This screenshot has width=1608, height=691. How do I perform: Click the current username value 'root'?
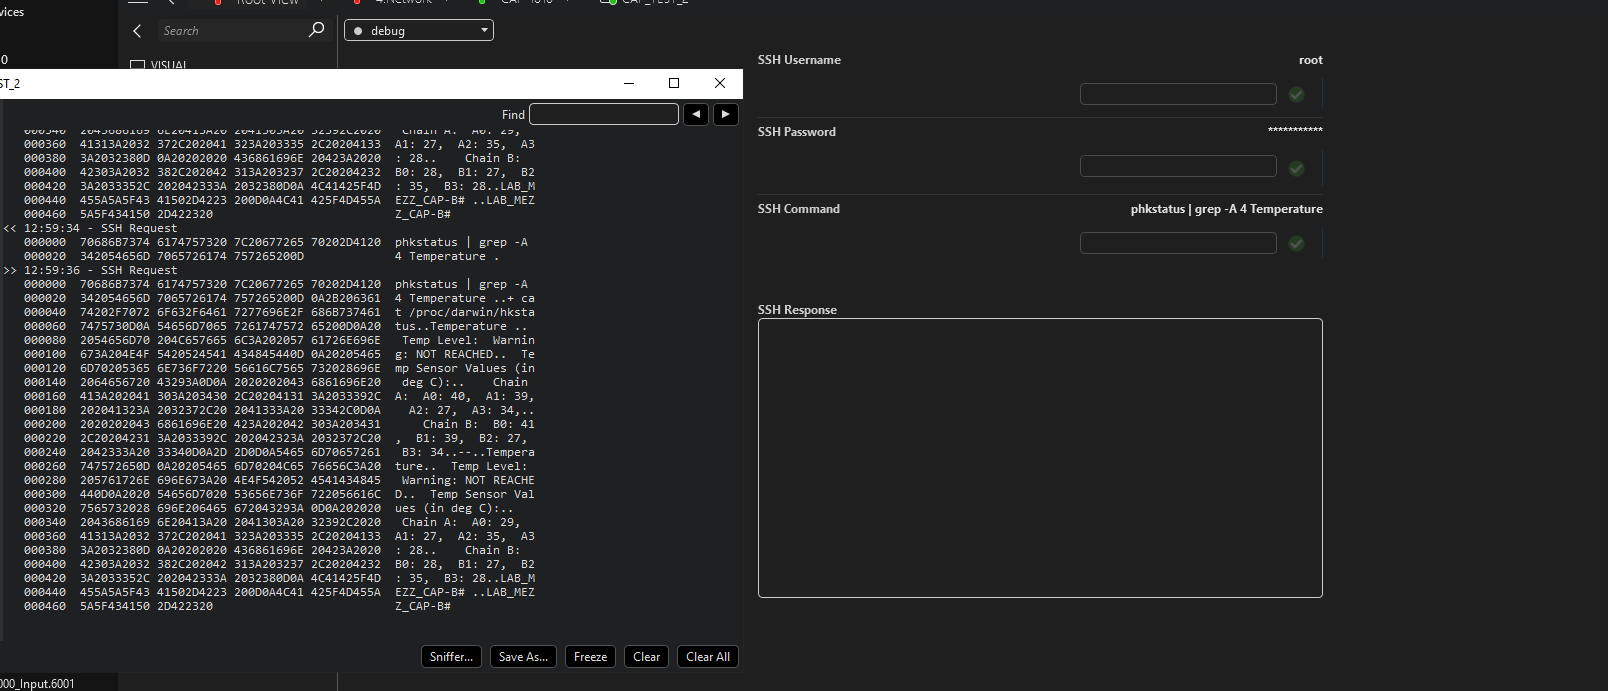coord(1311,60)
